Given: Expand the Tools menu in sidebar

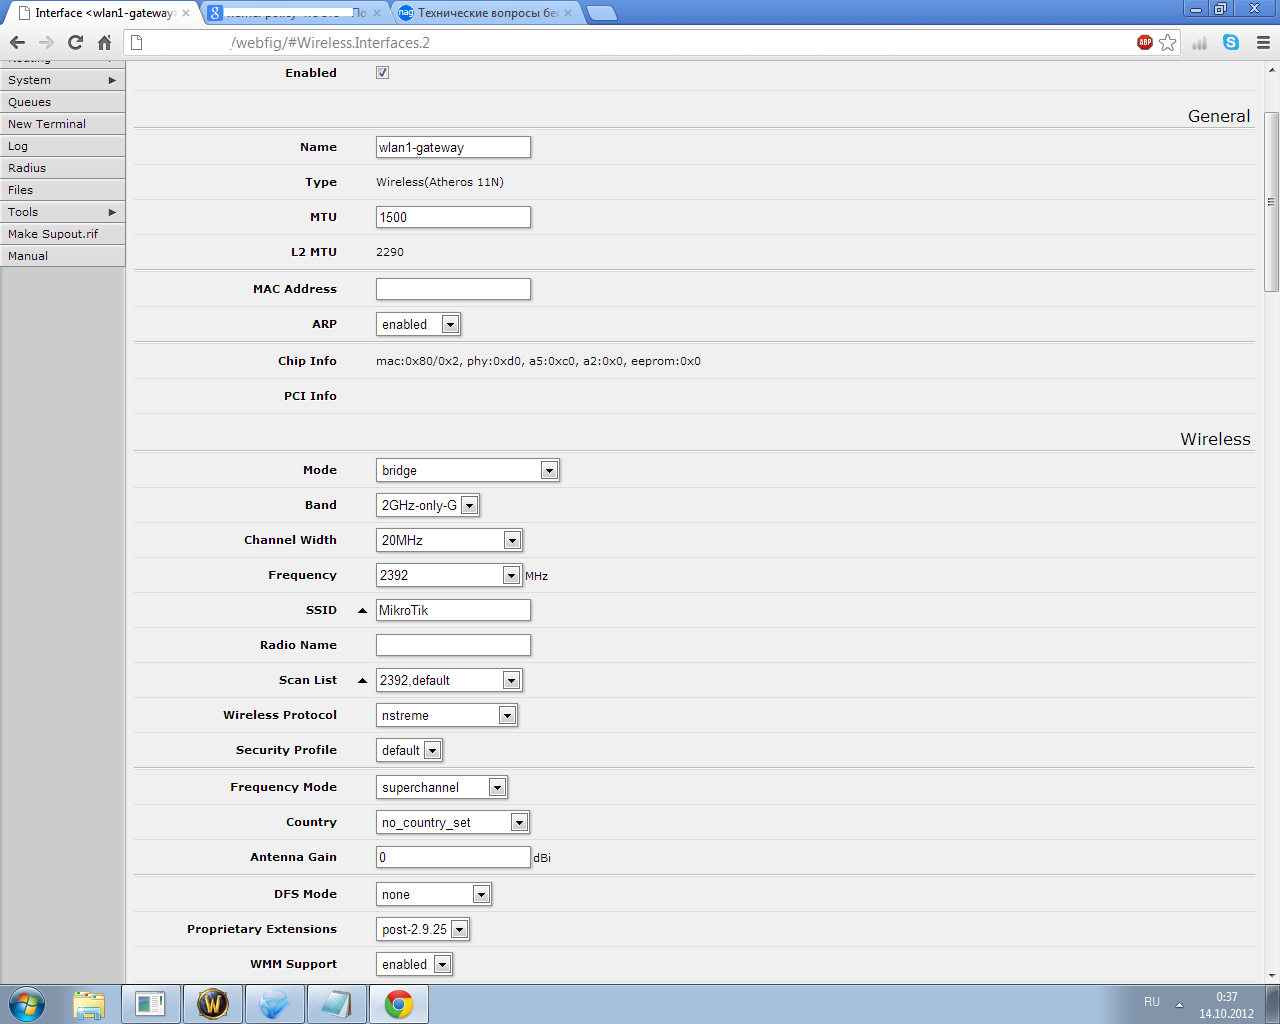Looking at the screenshot, I should [x=62, y=212].
